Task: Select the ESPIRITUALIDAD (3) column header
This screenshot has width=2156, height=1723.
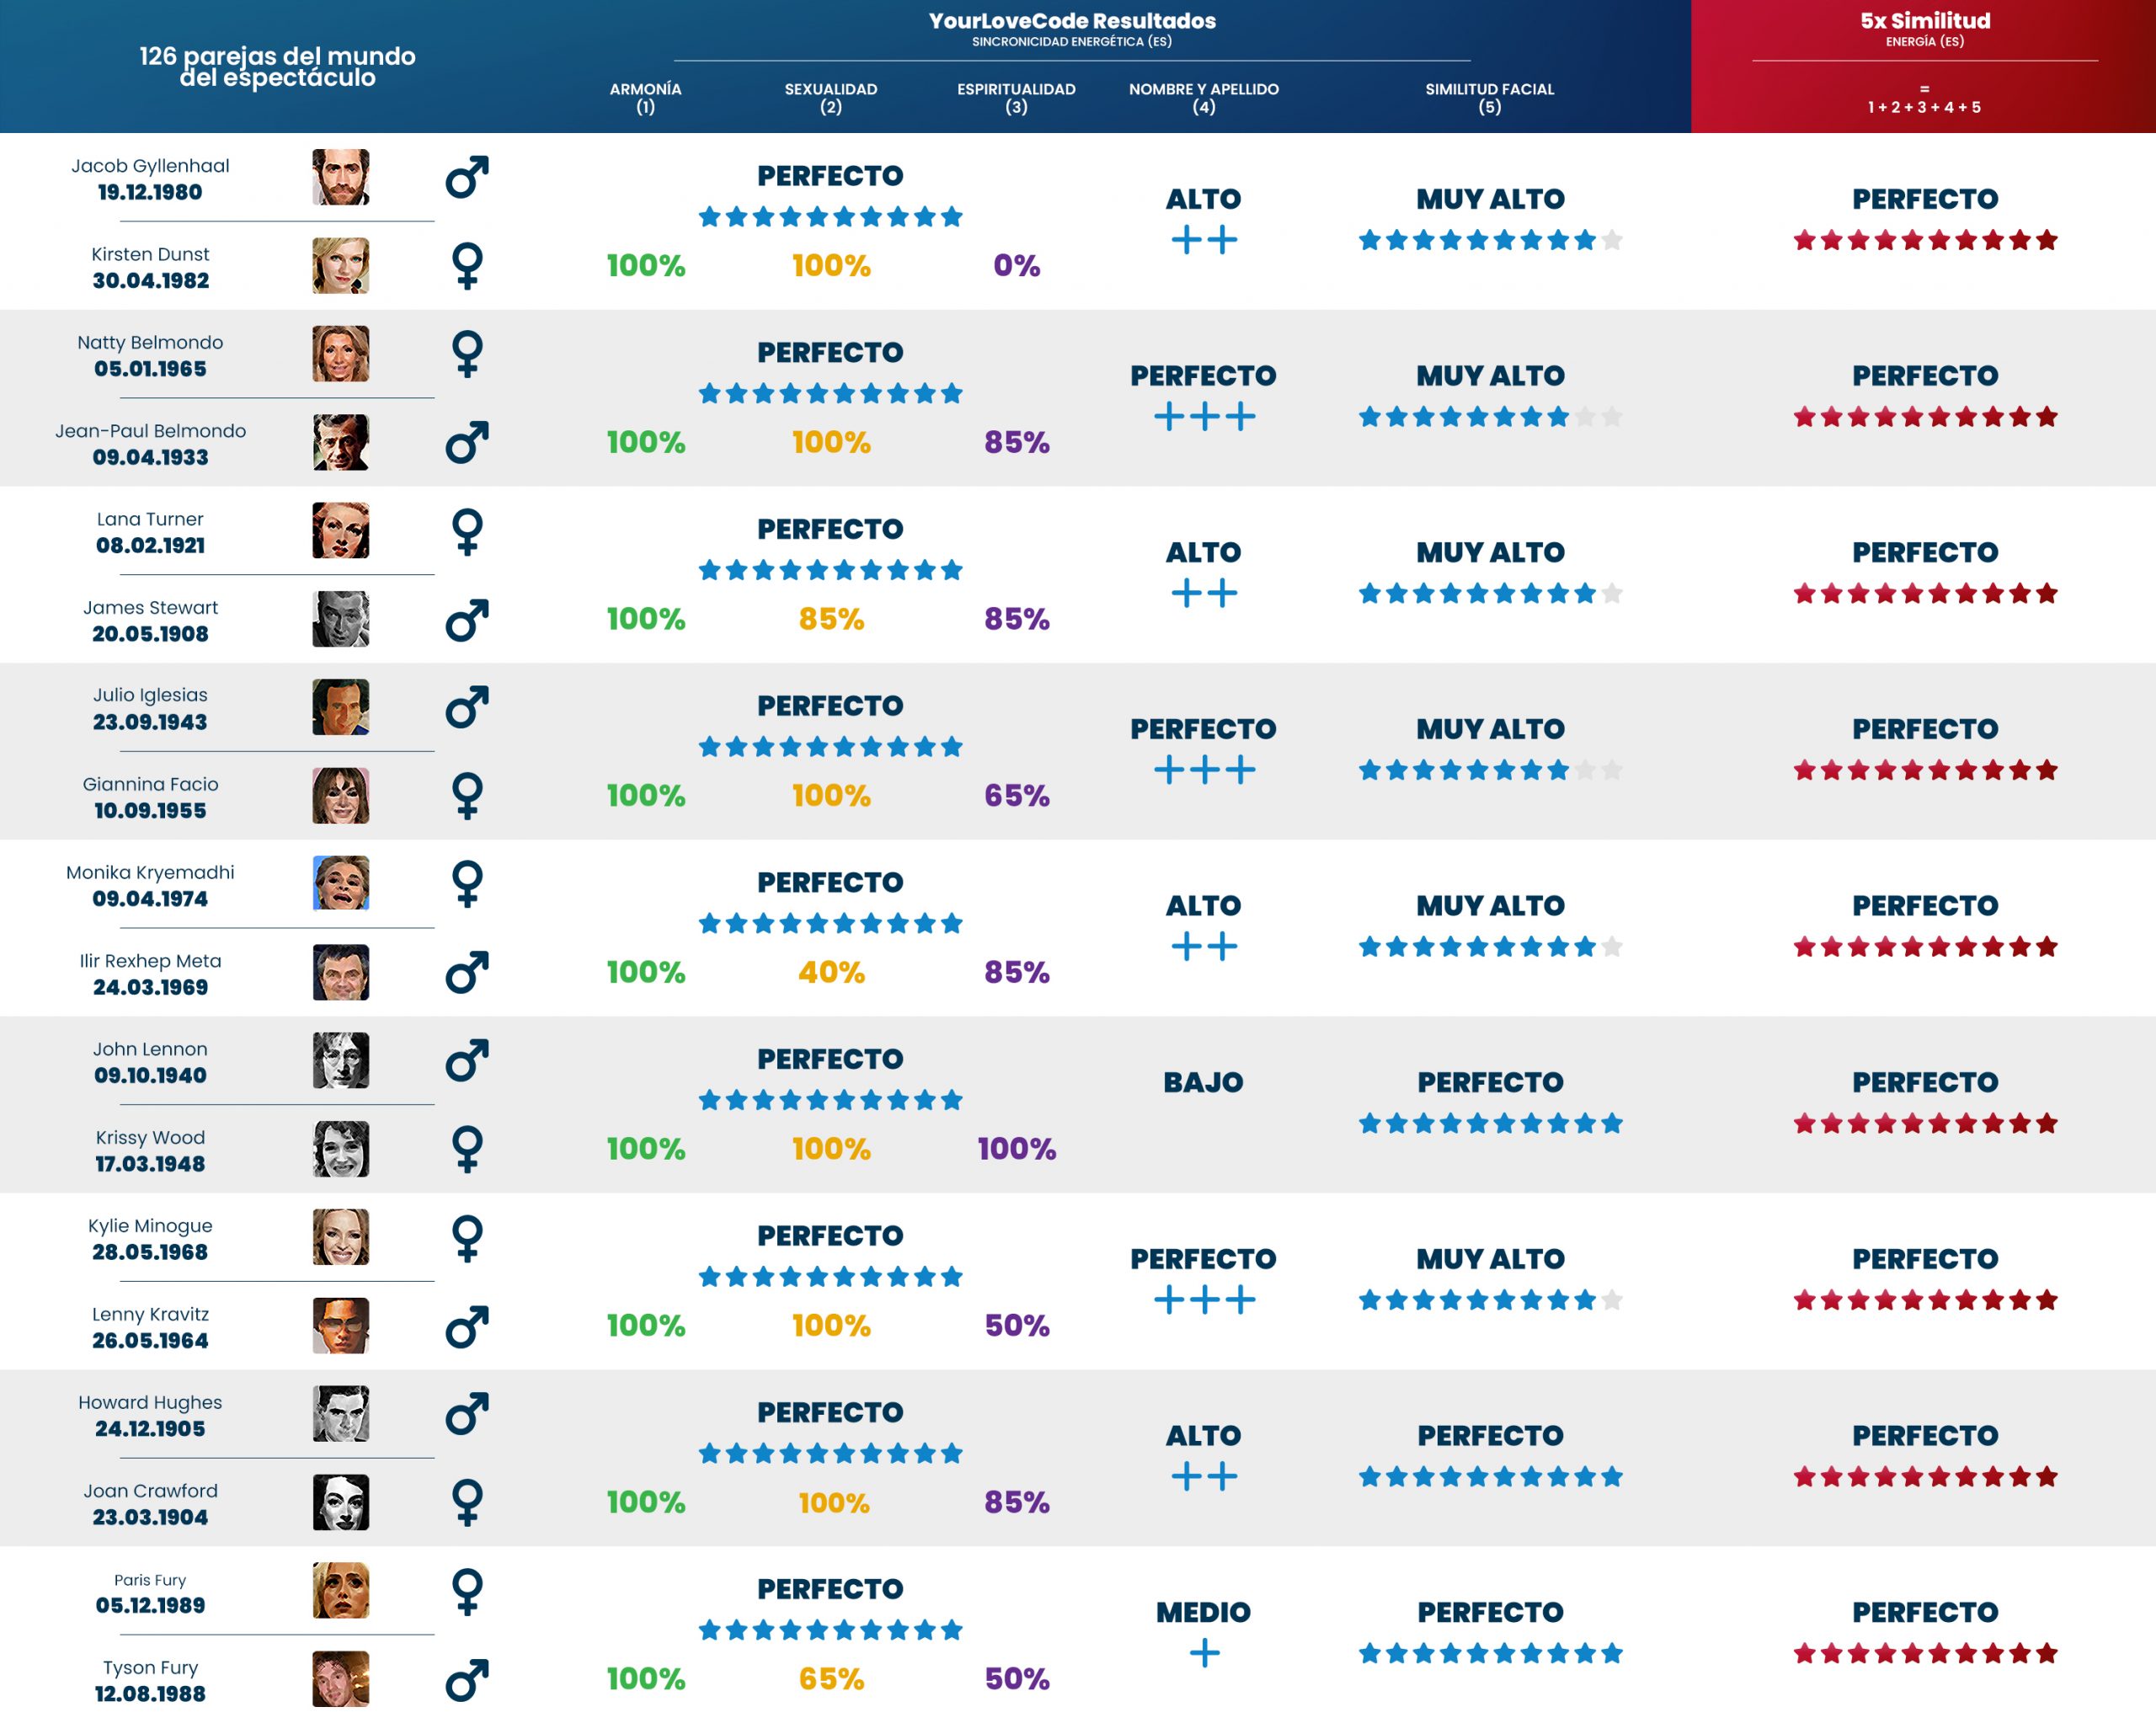Action: [x=1016, y=98]
